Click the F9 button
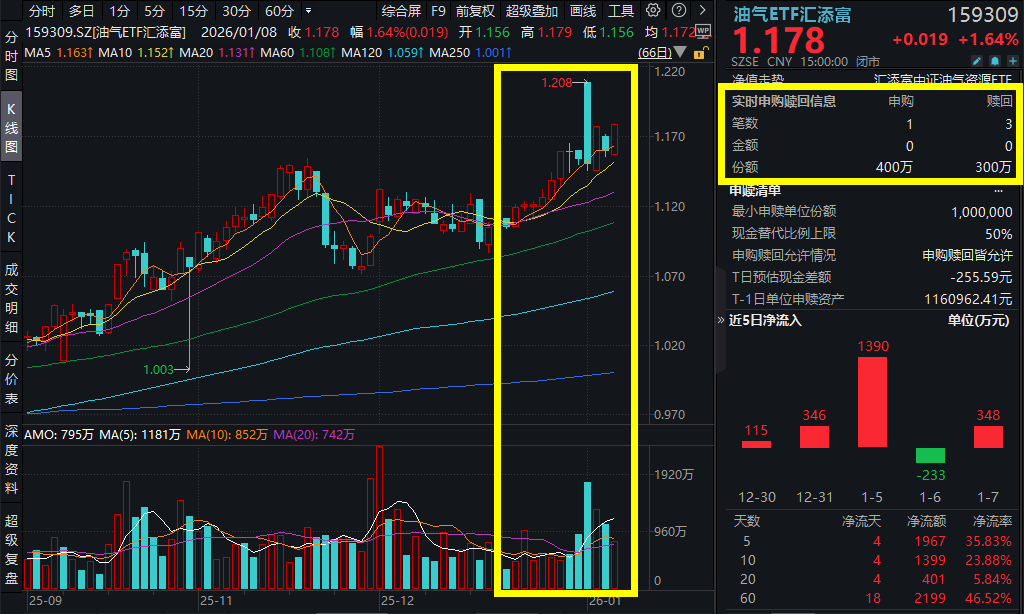Viewport: 1024px width, 614px height. (438, 11)
